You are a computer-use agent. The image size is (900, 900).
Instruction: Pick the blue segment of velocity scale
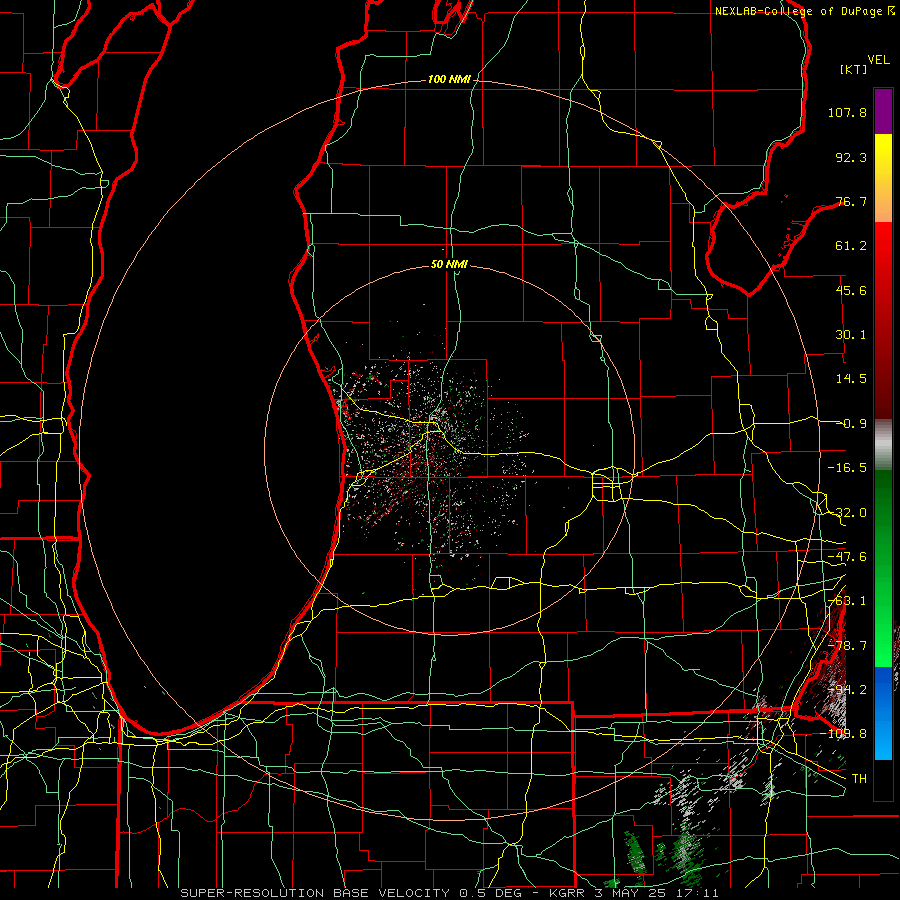883,713
